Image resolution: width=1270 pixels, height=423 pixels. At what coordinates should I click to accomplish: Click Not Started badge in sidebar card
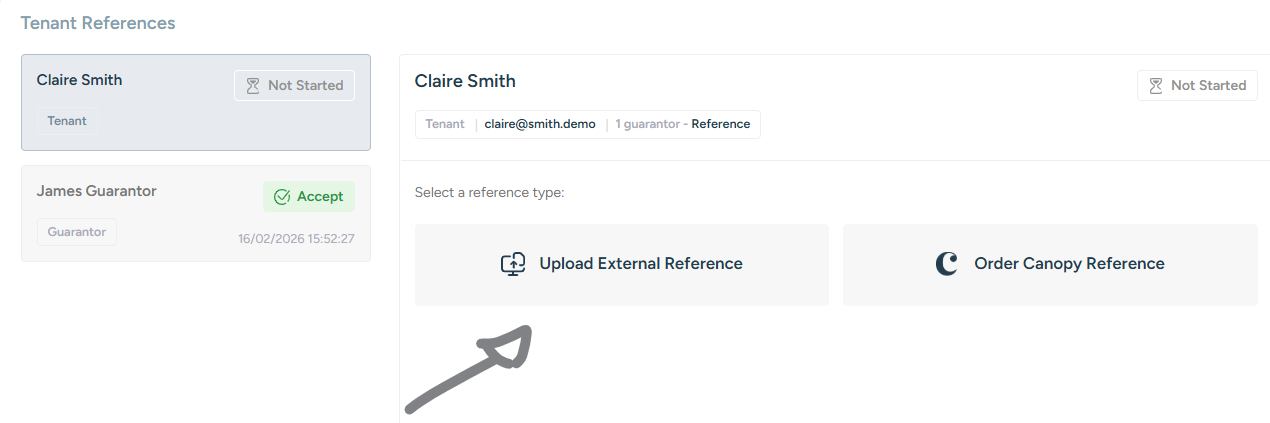click(294, 86)
